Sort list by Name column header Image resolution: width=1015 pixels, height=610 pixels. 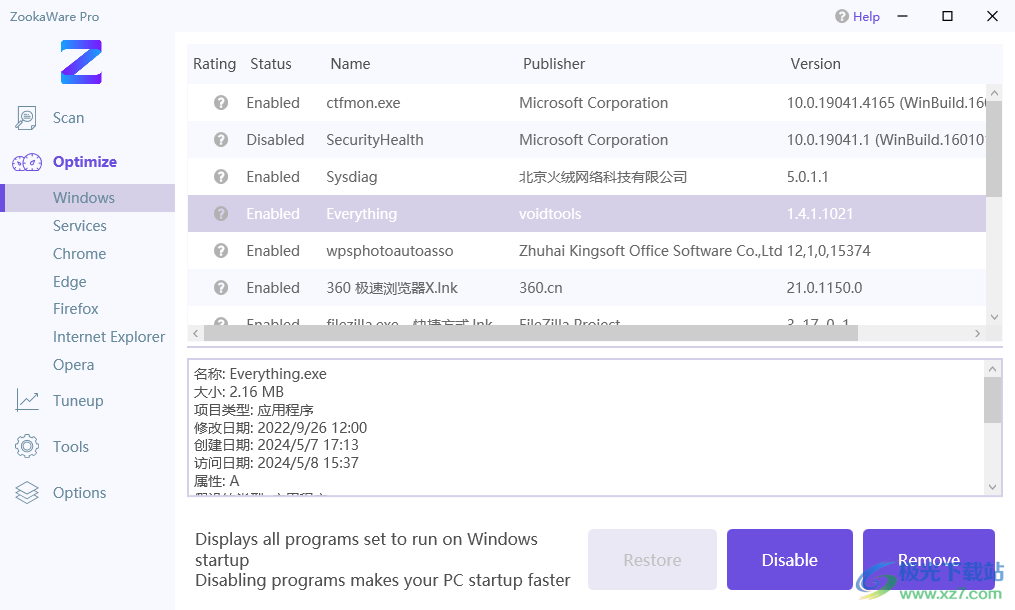pyautogui.click(x=350, y=64)
